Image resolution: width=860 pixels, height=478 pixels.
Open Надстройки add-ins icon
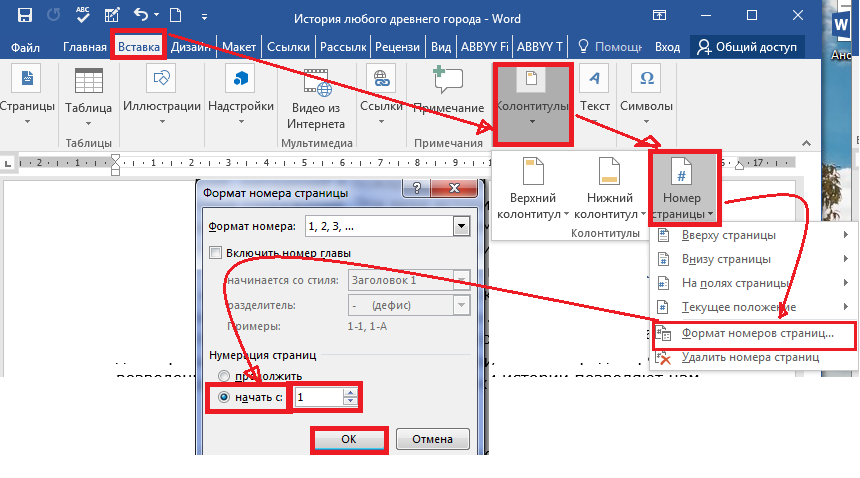(240, 80)
